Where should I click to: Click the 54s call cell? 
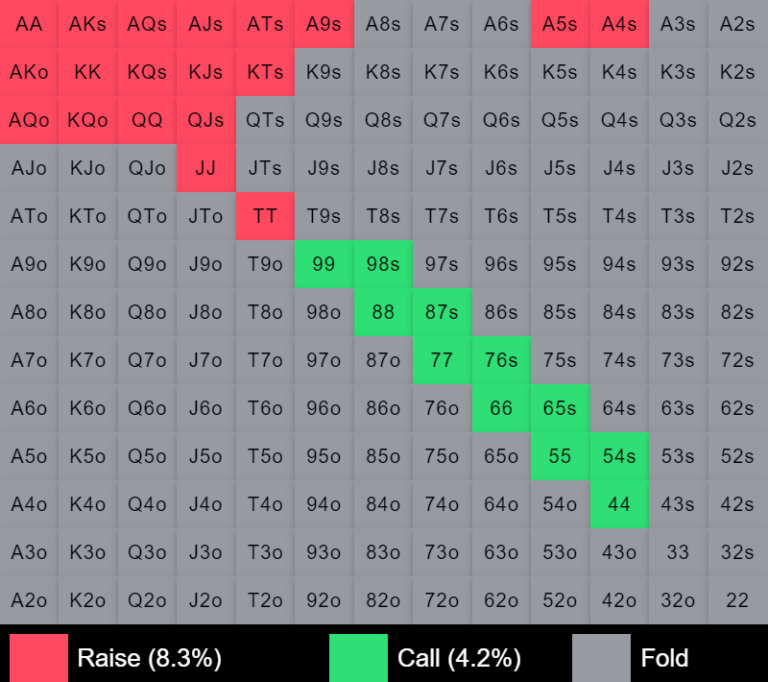[619, 456]
